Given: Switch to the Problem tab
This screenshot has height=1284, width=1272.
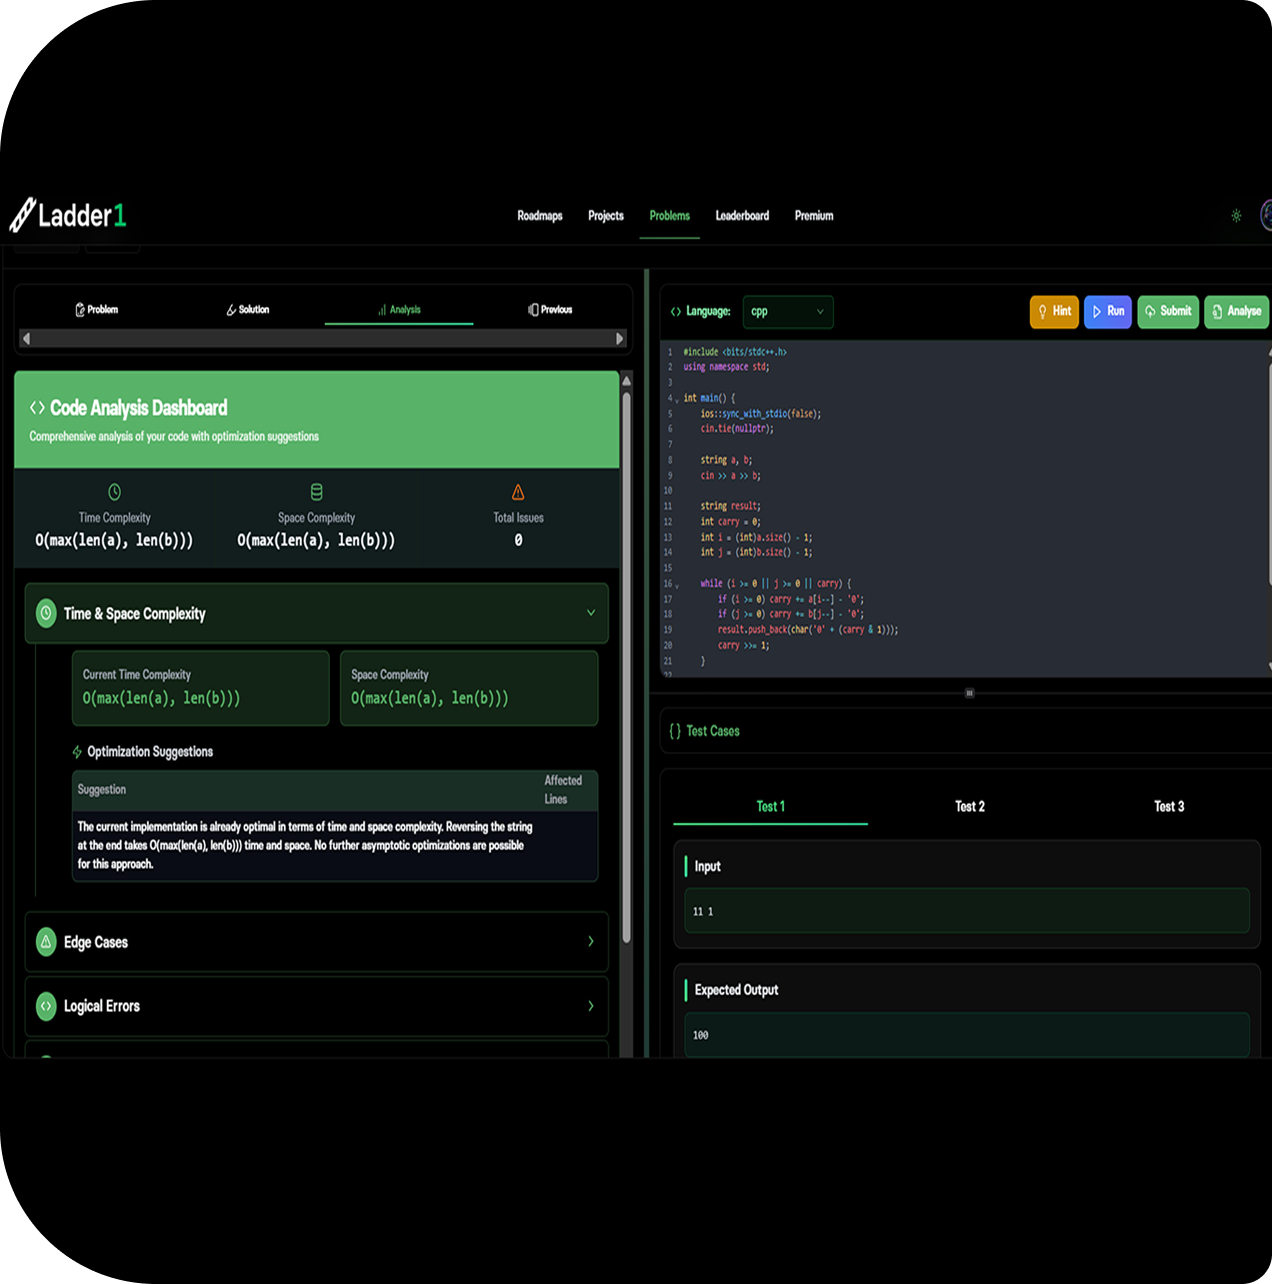Looking at the screenshot, I should pyautogui.click(x=97, y=310).
